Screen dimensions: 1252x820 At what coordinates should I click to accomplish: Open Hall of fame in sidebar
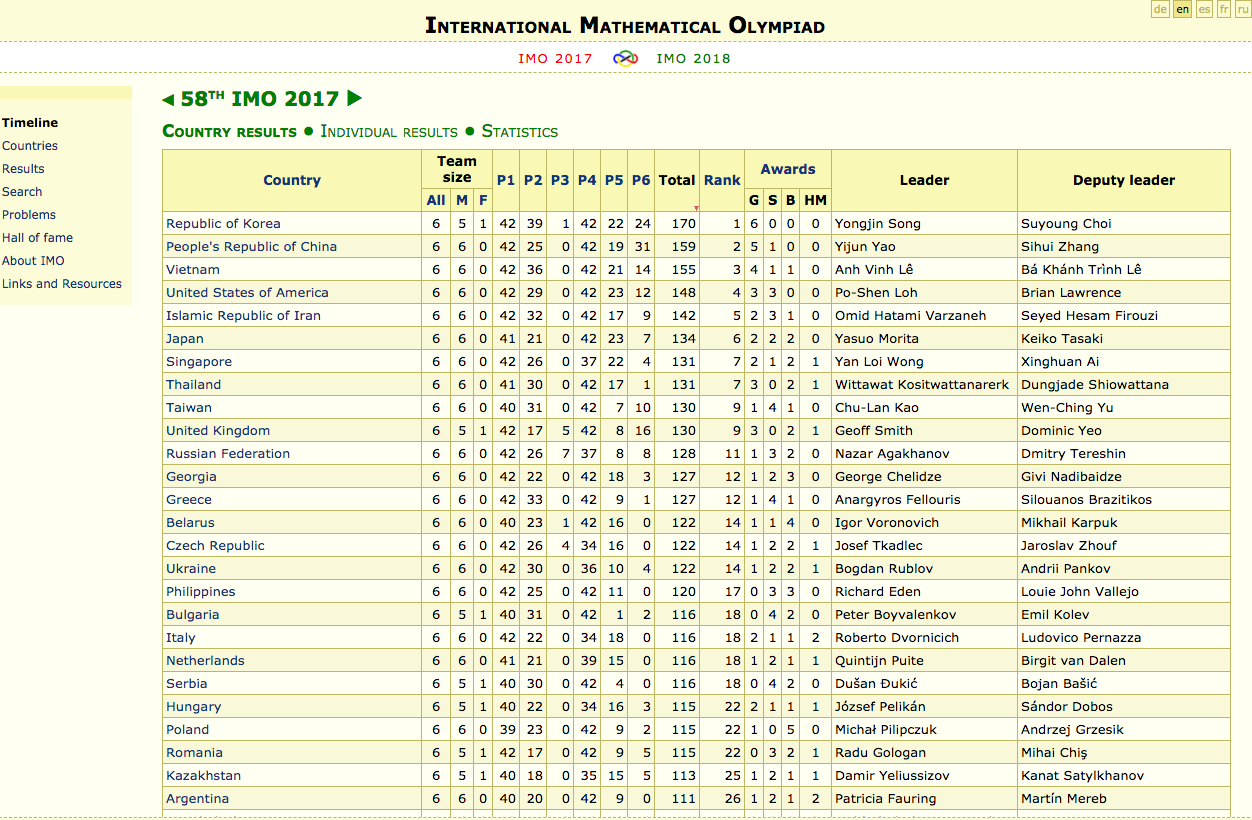(37, 238)
